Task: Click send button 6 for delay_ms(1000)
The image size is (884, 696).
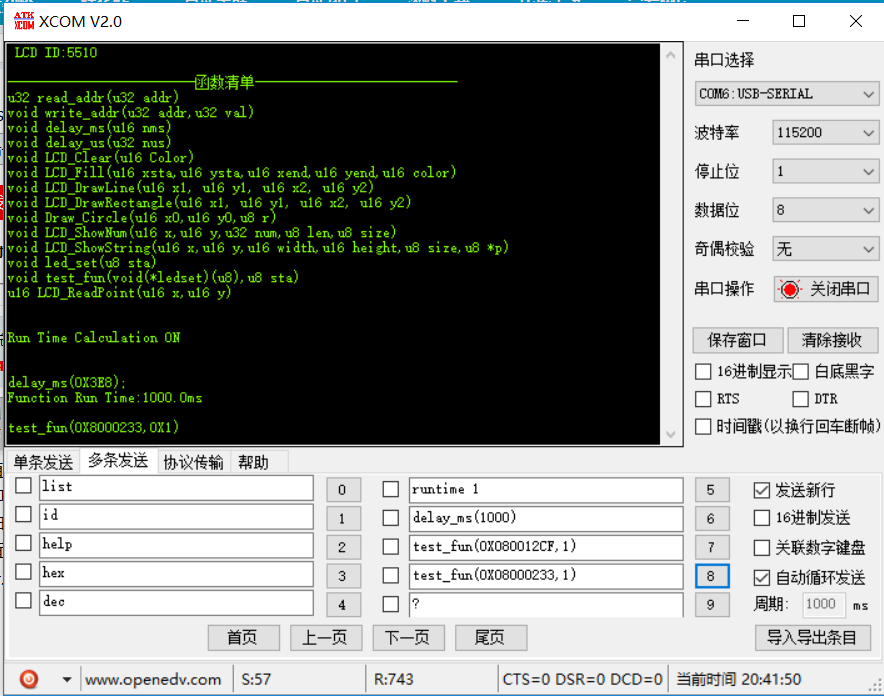Action: [711, 518]
